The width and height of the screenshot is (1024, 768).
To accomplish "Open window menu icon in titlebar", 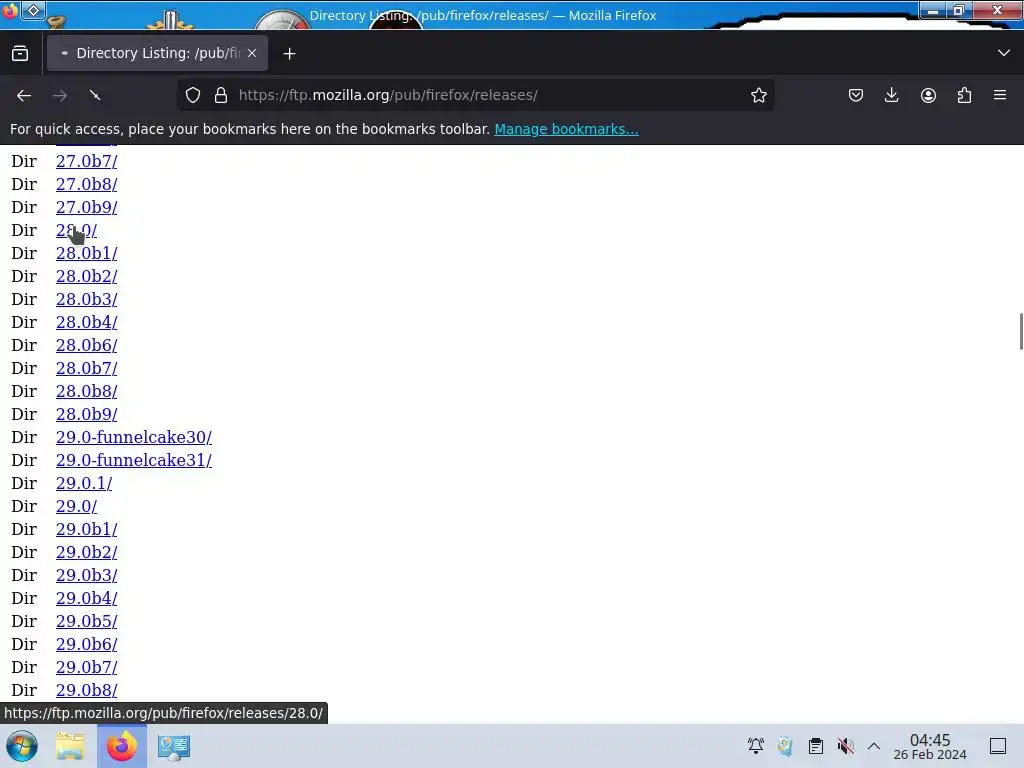I will tap(10, 10).
